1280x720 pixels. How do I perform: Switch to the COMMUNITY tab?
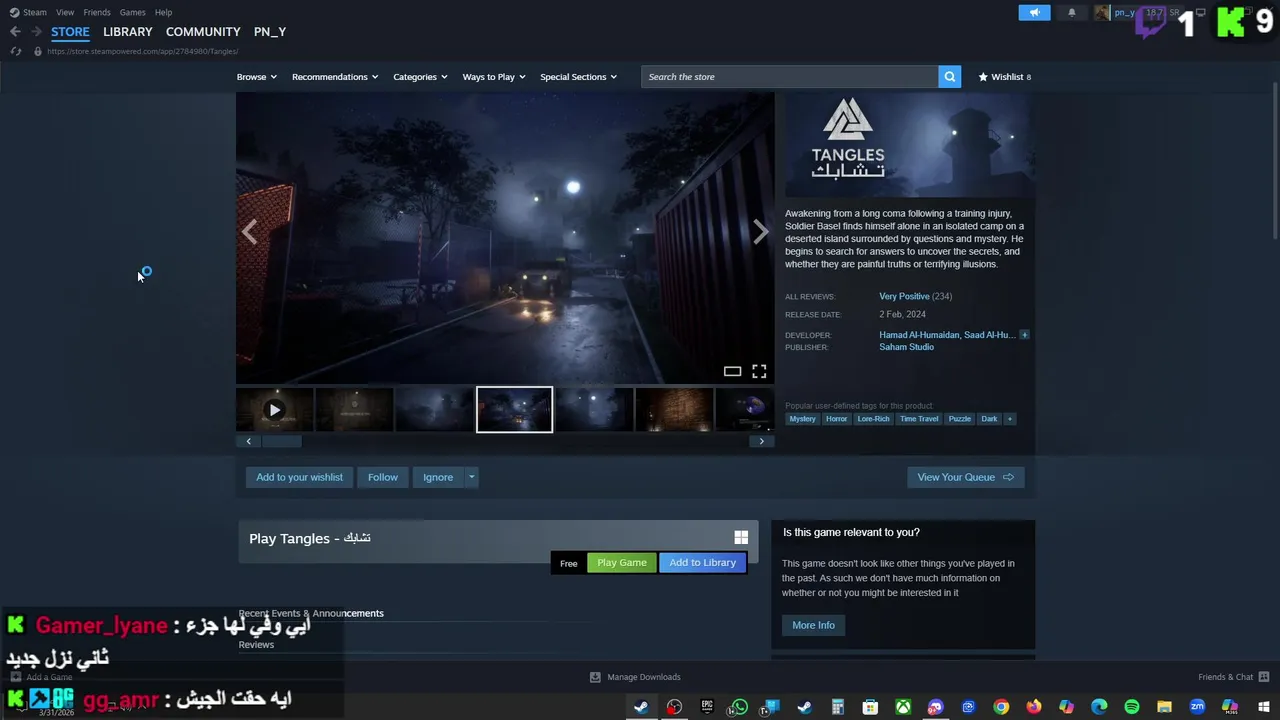pyautogui.click(x=203, y=32)
